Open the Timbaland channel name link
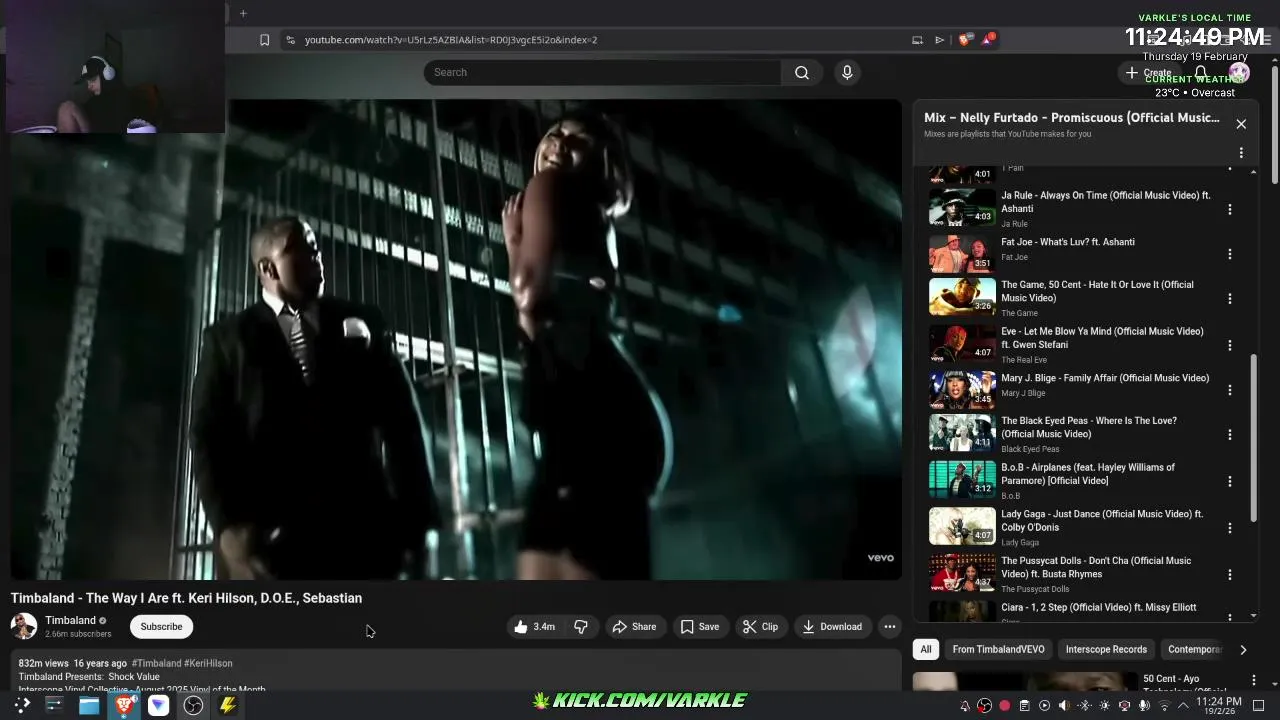The width and height of the screenshot is (1280, 720). pyautogui.click(x=70, y=620)
